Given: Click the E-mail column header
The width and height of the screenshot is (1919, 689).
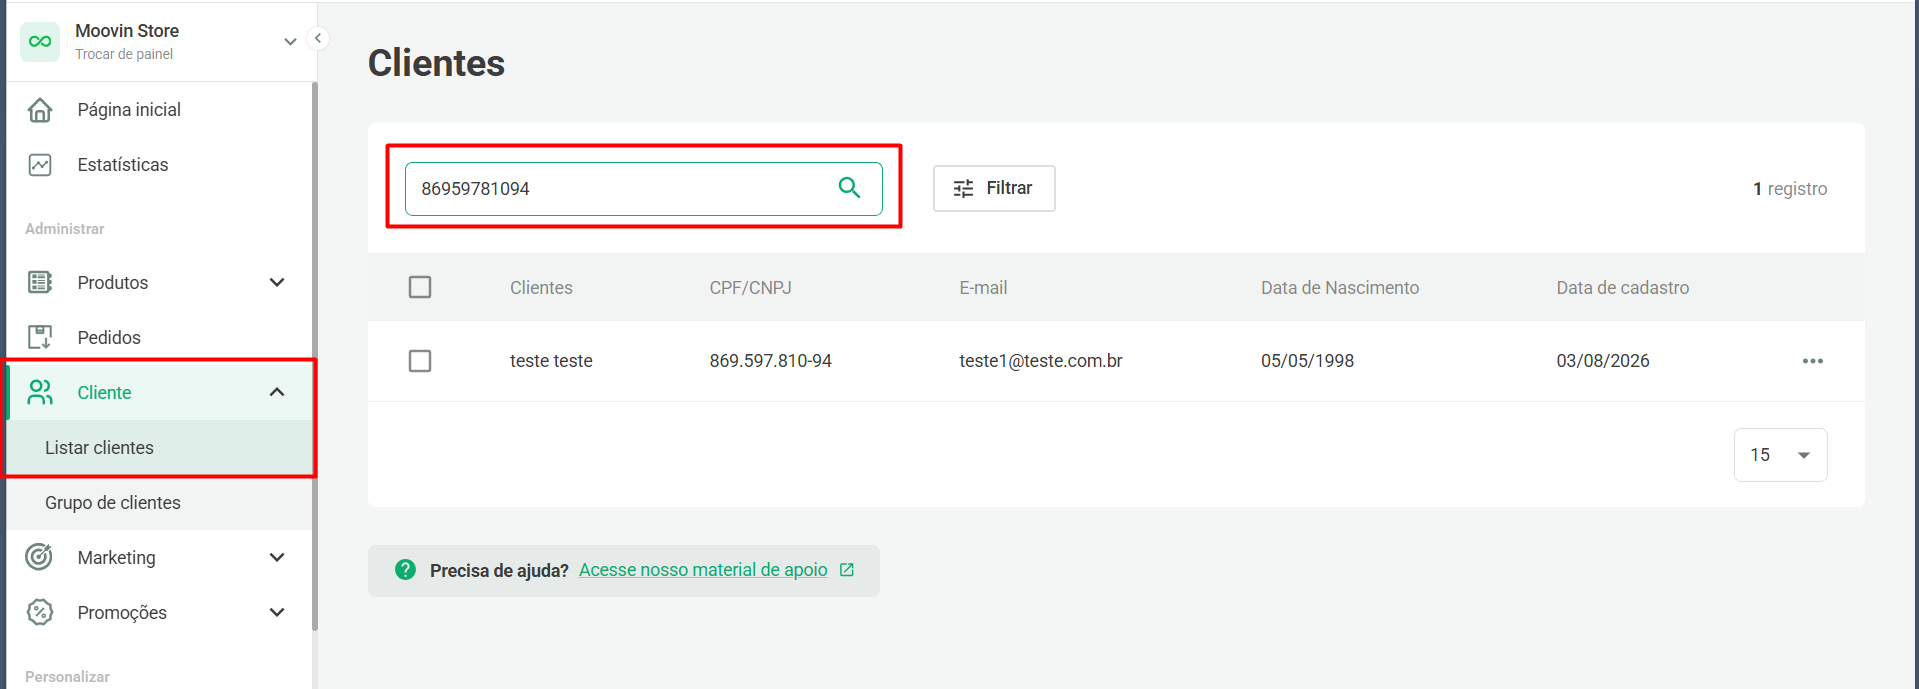Looking at the screenshot, I should click(983, 288).
